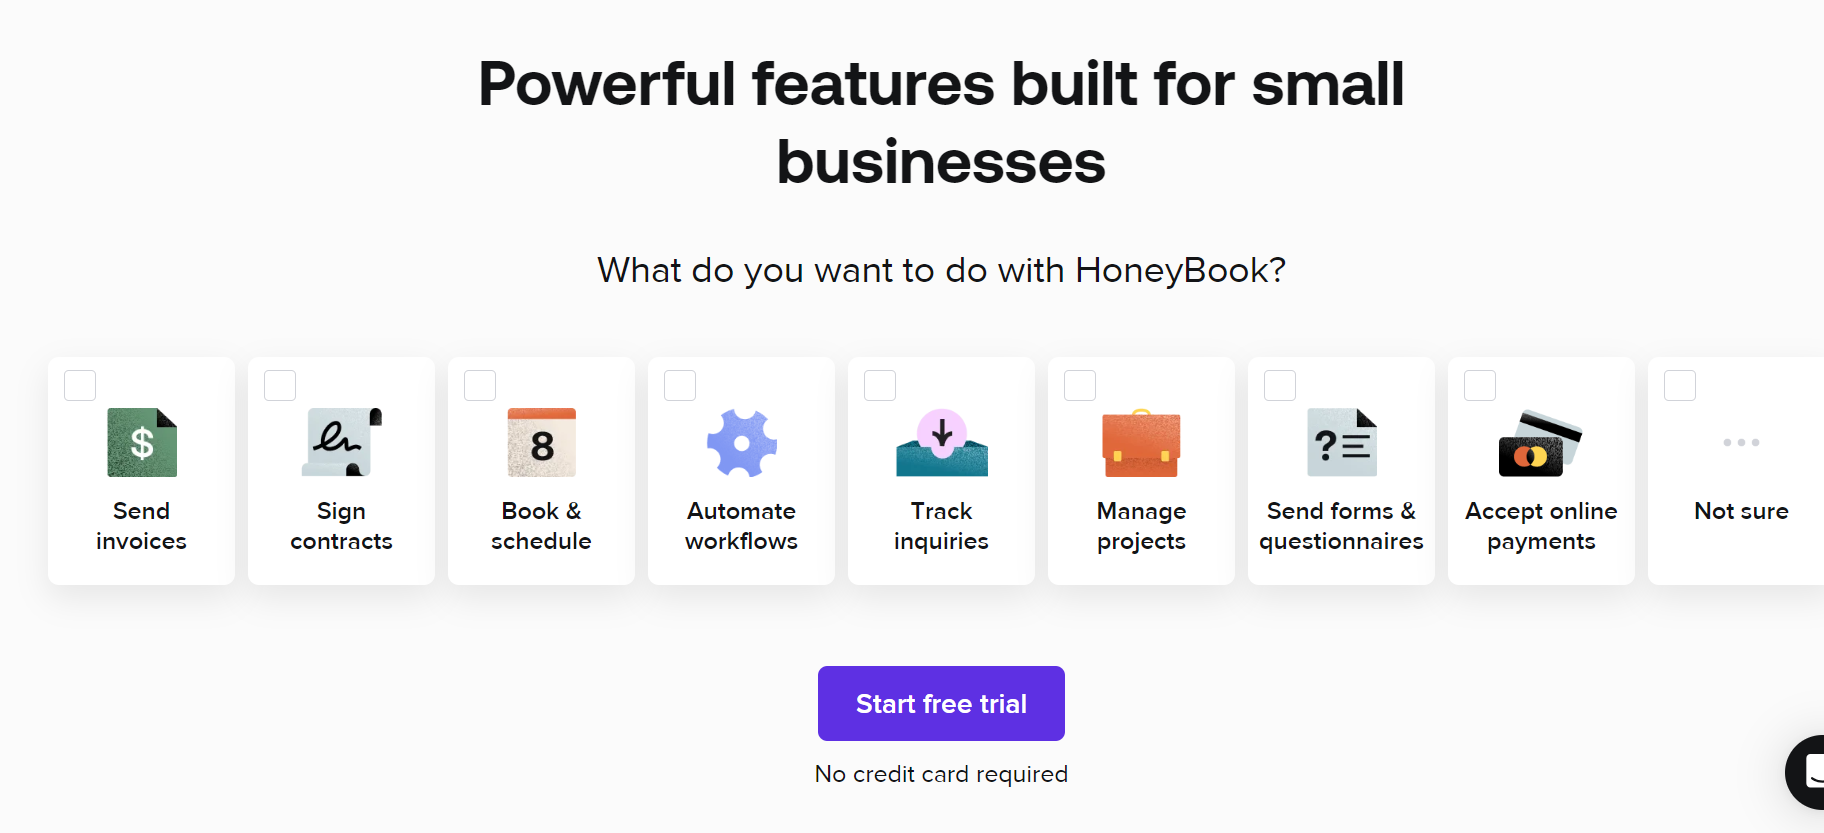Check the Sign contracts checkbox
This screenshot has width=1824, height=833.
pyautogui.click(x=279, y=385)
